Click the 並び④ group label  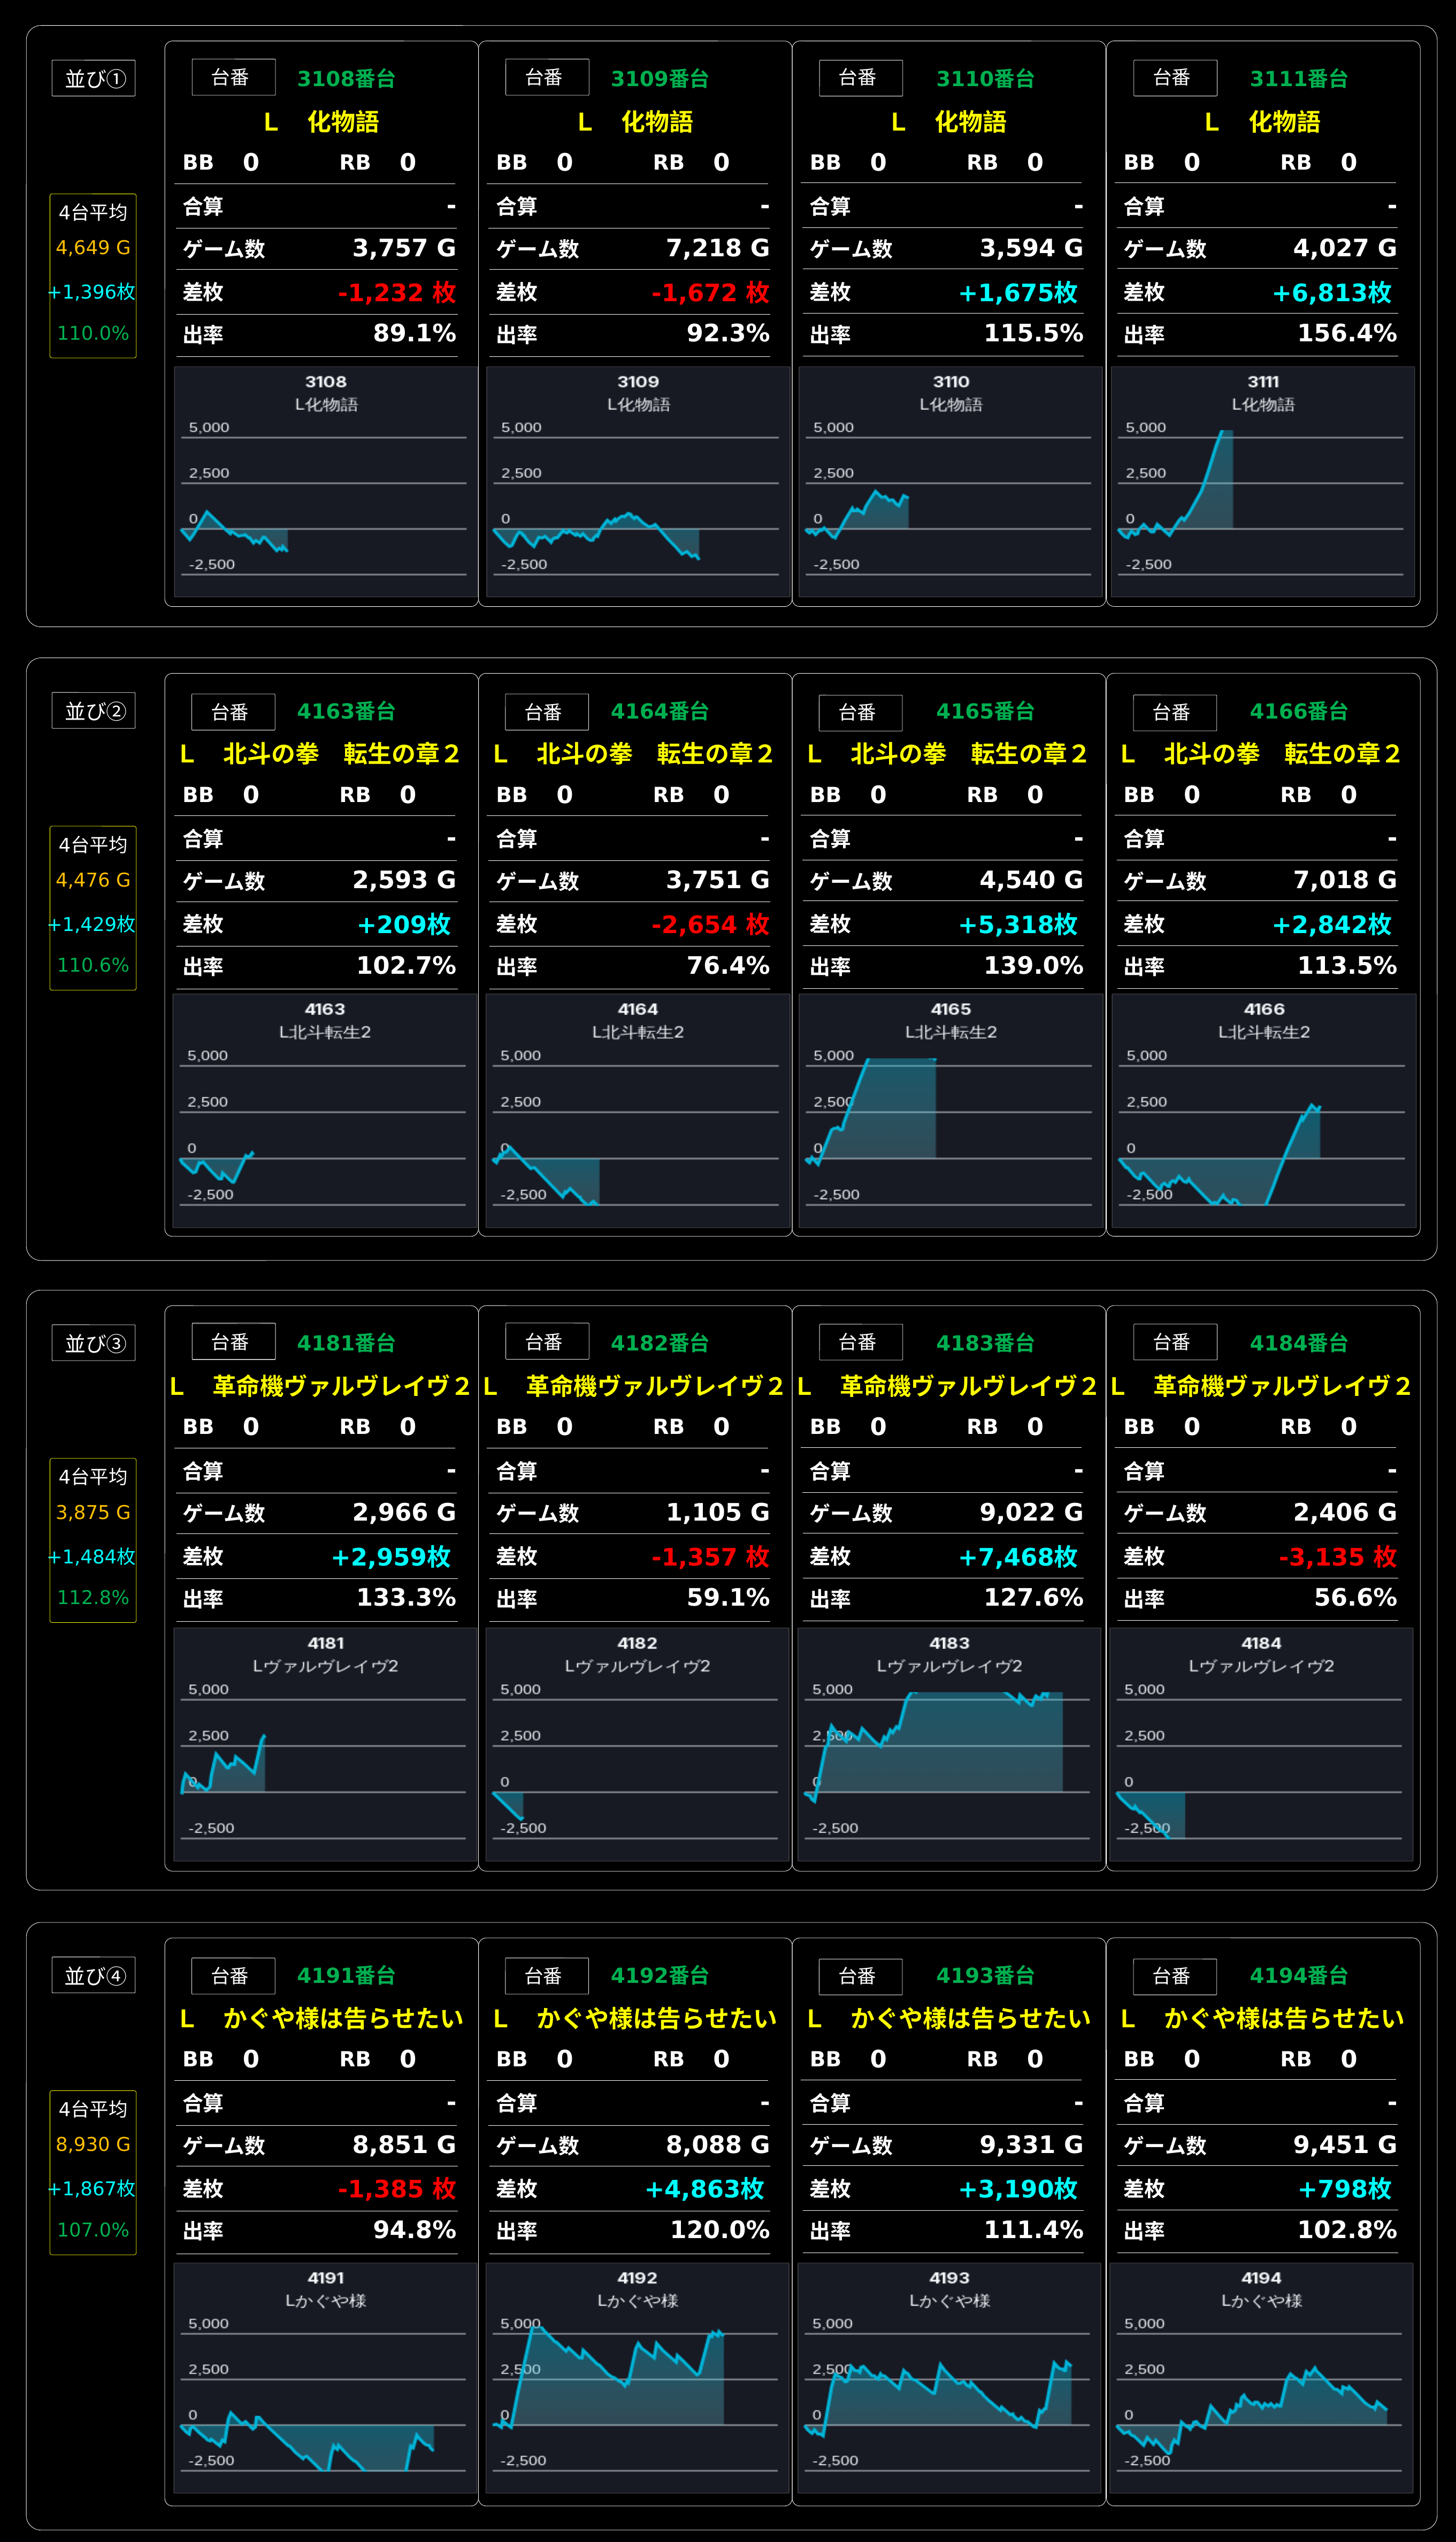point(93,1975)
